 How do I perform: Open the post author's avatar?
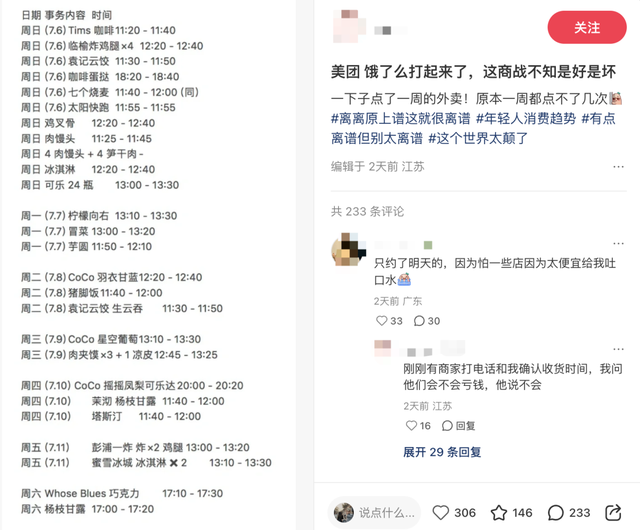(x=349, y=26)
